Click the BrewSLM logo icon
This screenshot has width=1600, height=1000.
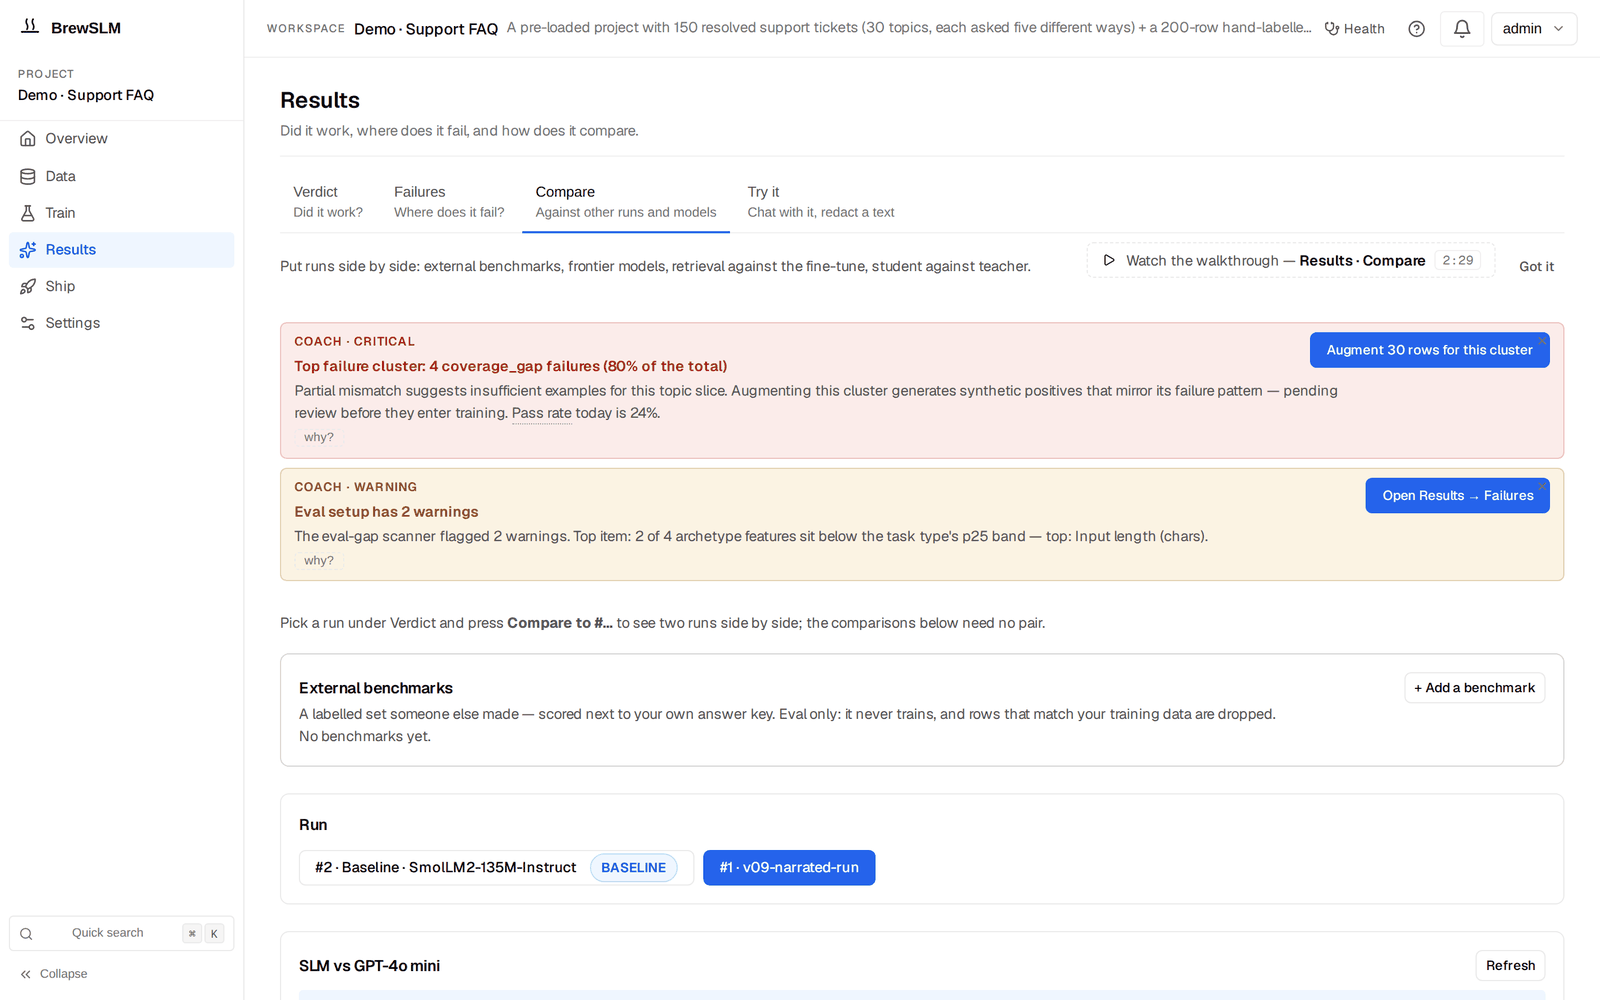[x=30, y=27]
